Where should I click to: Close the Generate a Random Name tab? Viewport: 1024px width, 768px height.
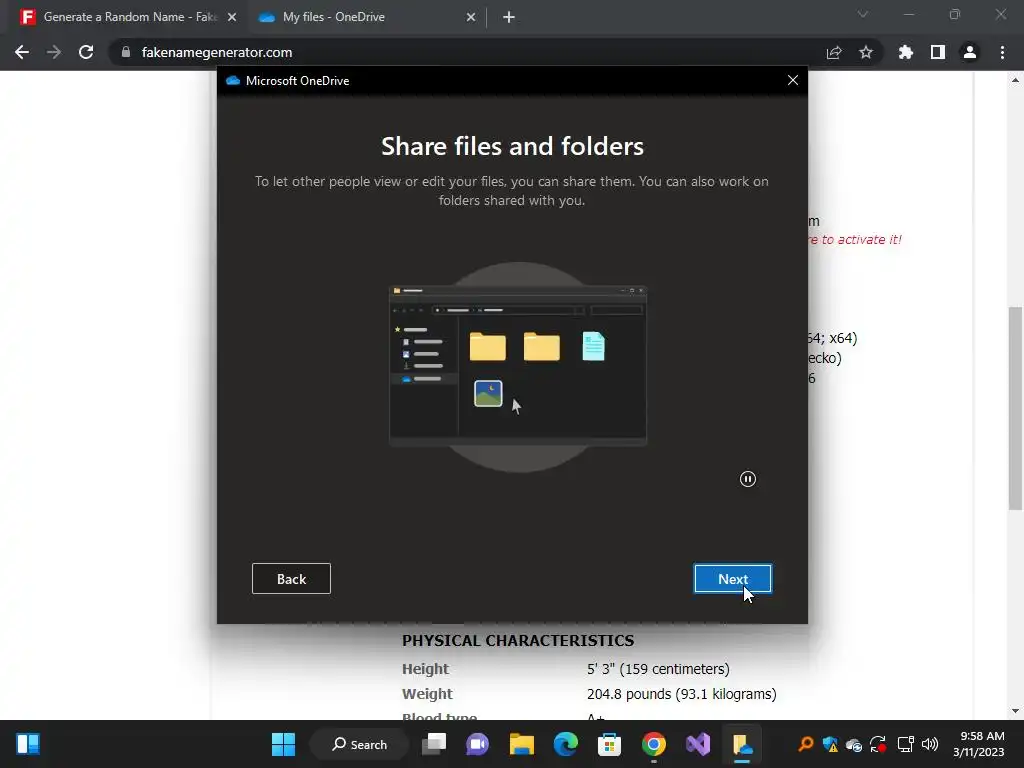(x=232, y=17)
